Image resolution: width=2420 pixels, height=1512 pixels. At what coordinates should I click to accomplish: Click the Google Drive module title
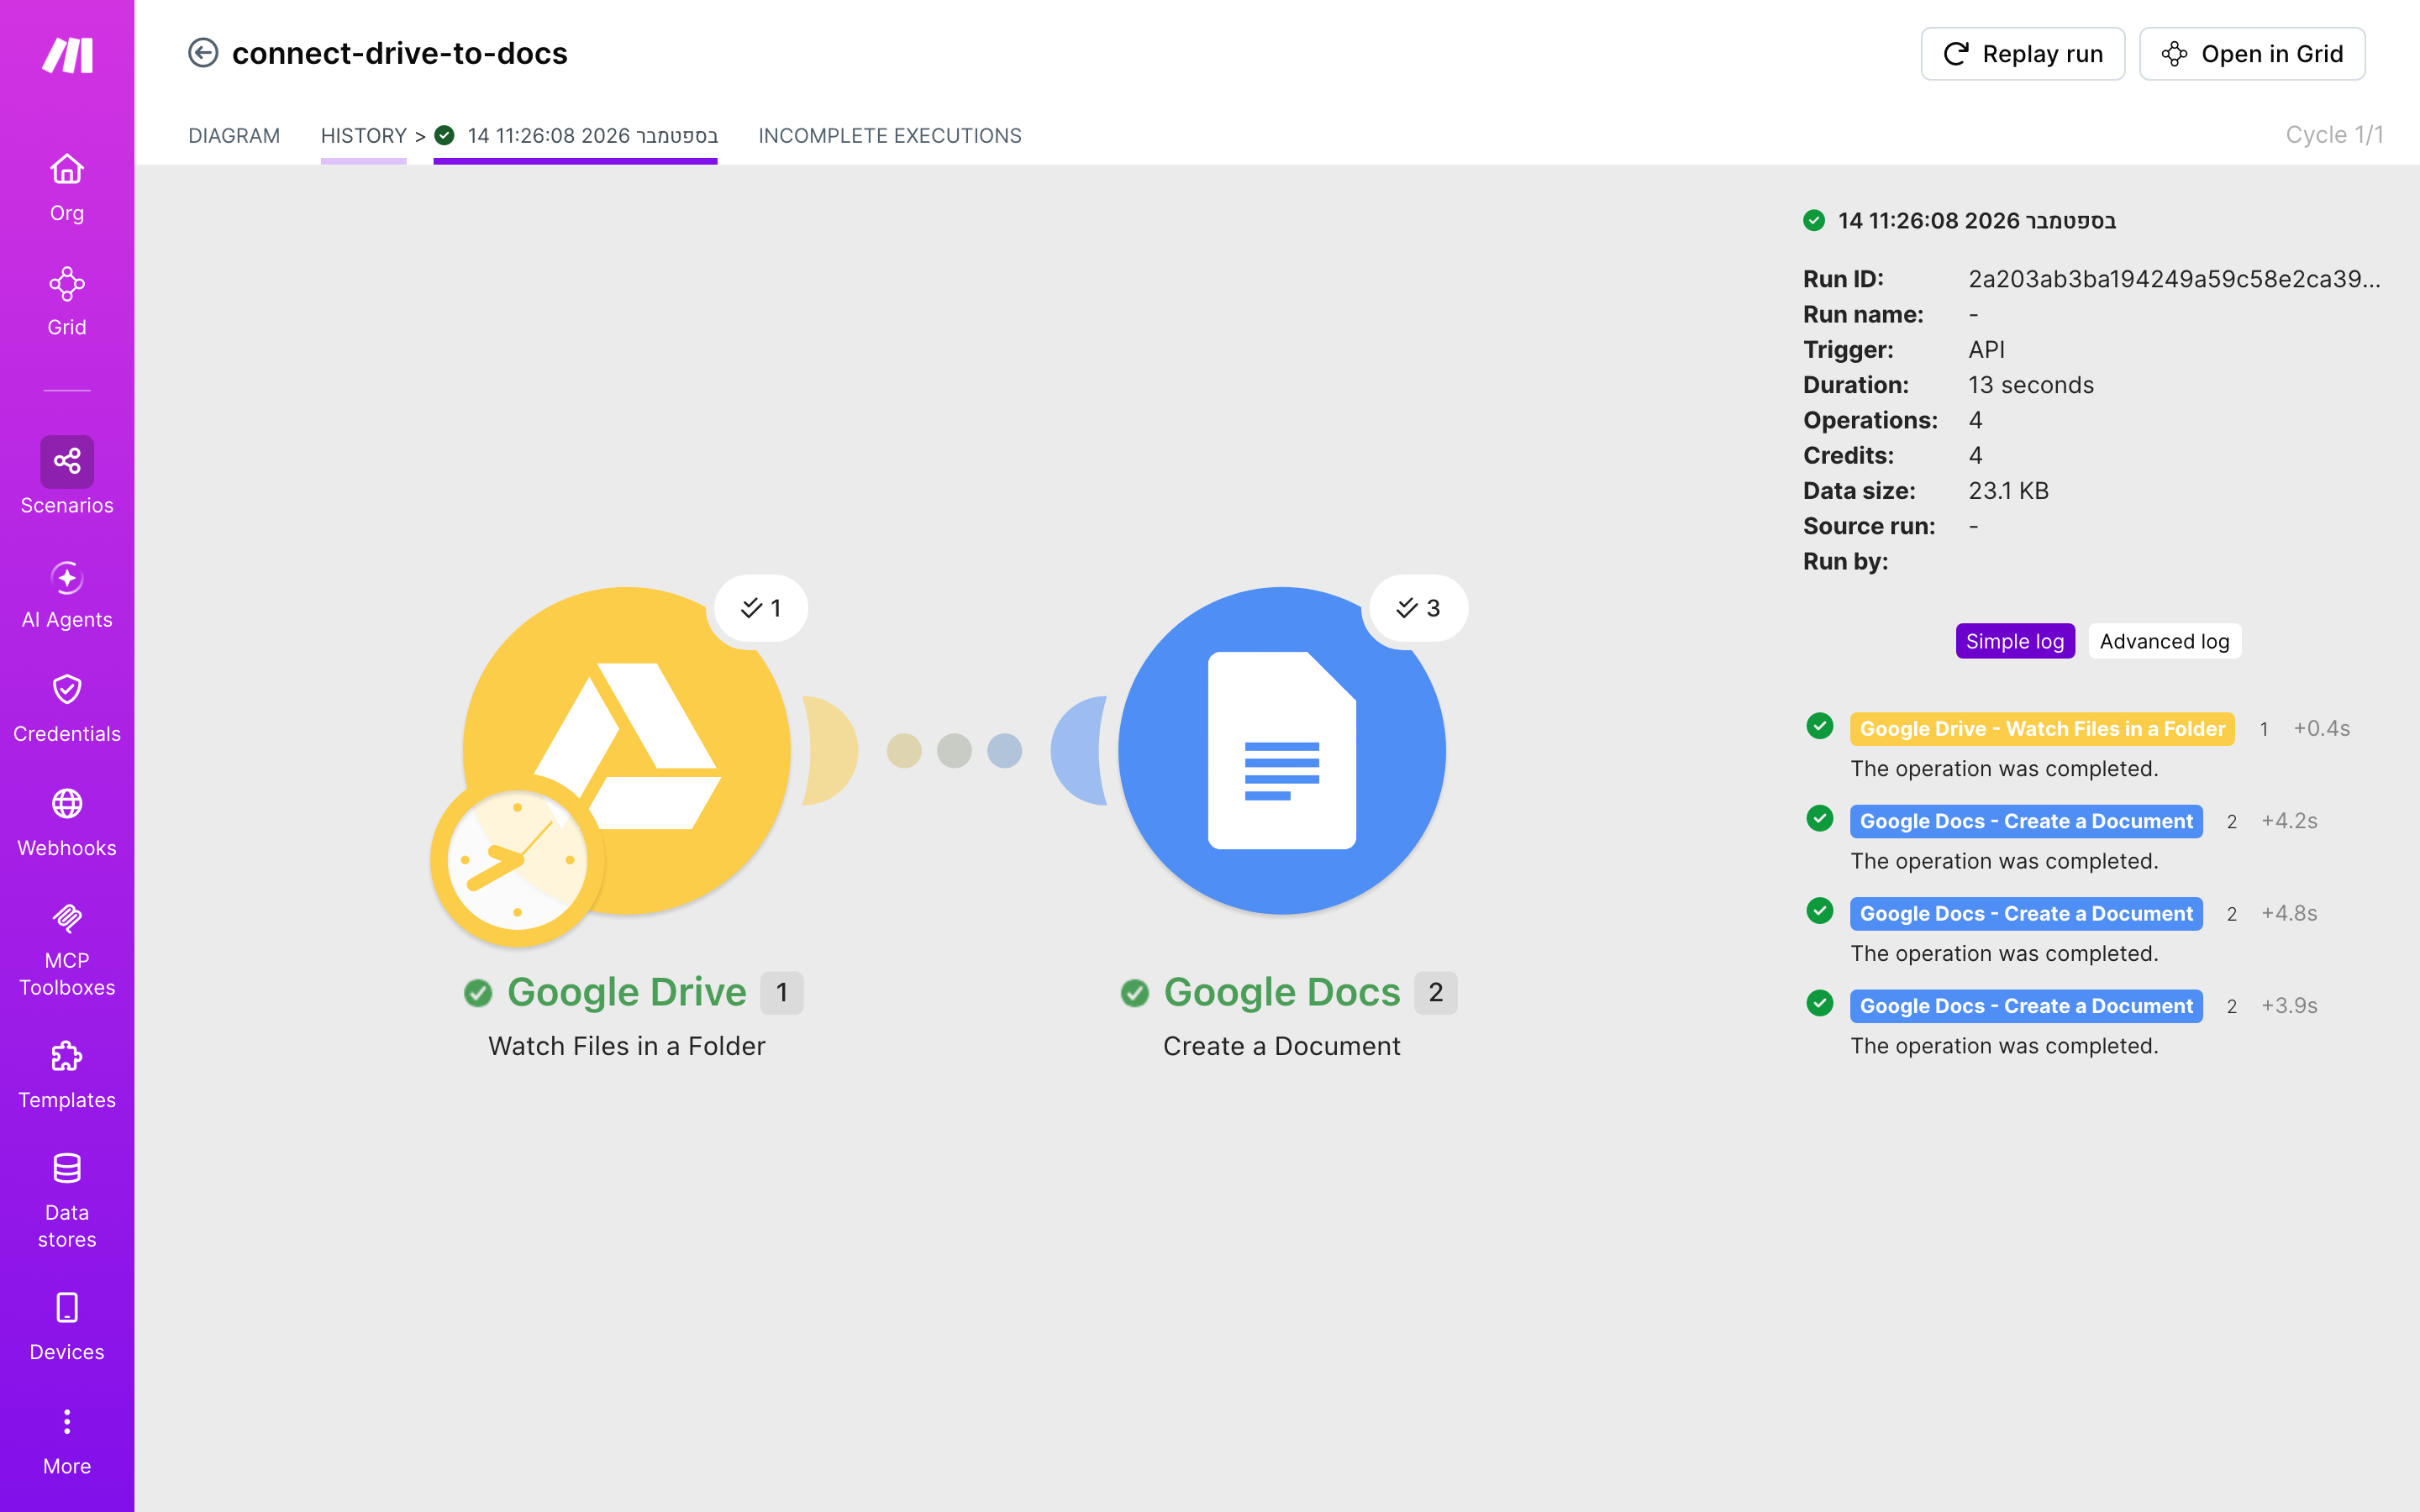627,992
